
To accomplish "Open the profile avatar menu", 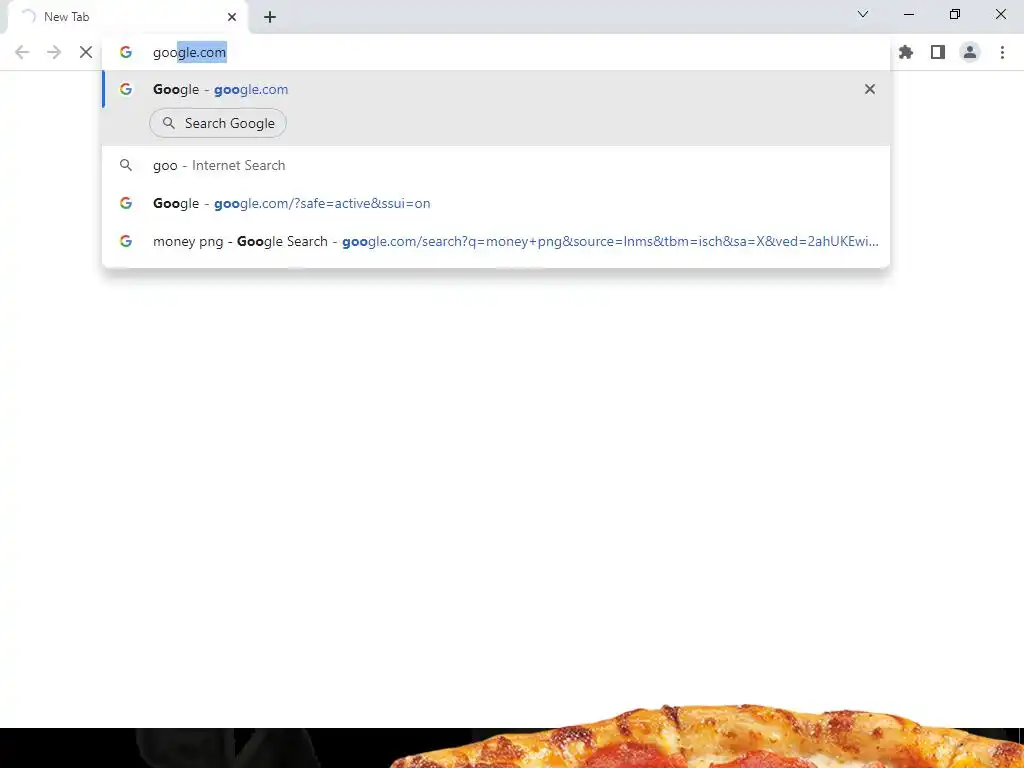I will [970, 52].
